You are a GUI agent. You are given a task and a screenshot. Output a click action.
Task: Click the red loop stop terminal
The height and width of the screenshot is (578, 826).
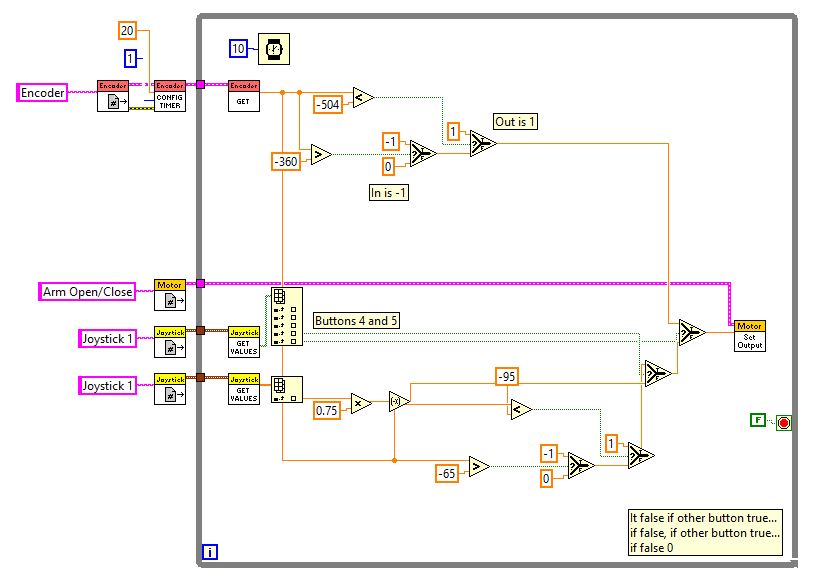pos(782,422)
